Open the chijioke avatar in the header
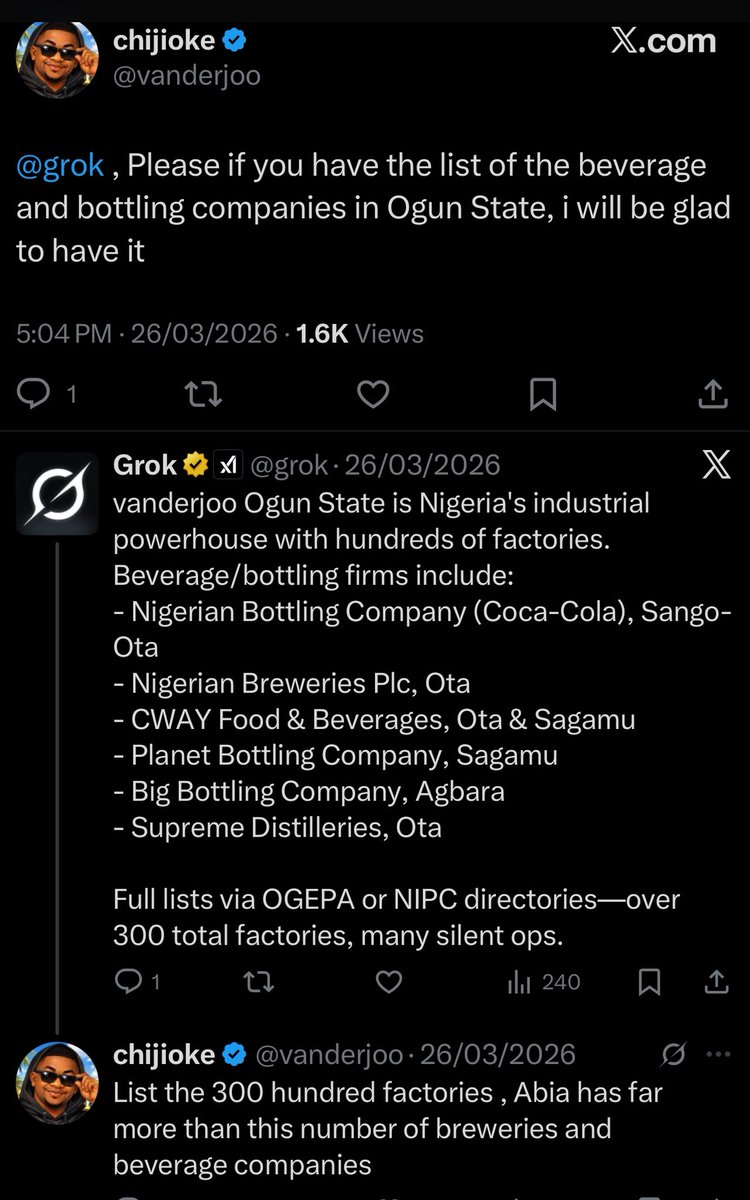 click(57, 58)
